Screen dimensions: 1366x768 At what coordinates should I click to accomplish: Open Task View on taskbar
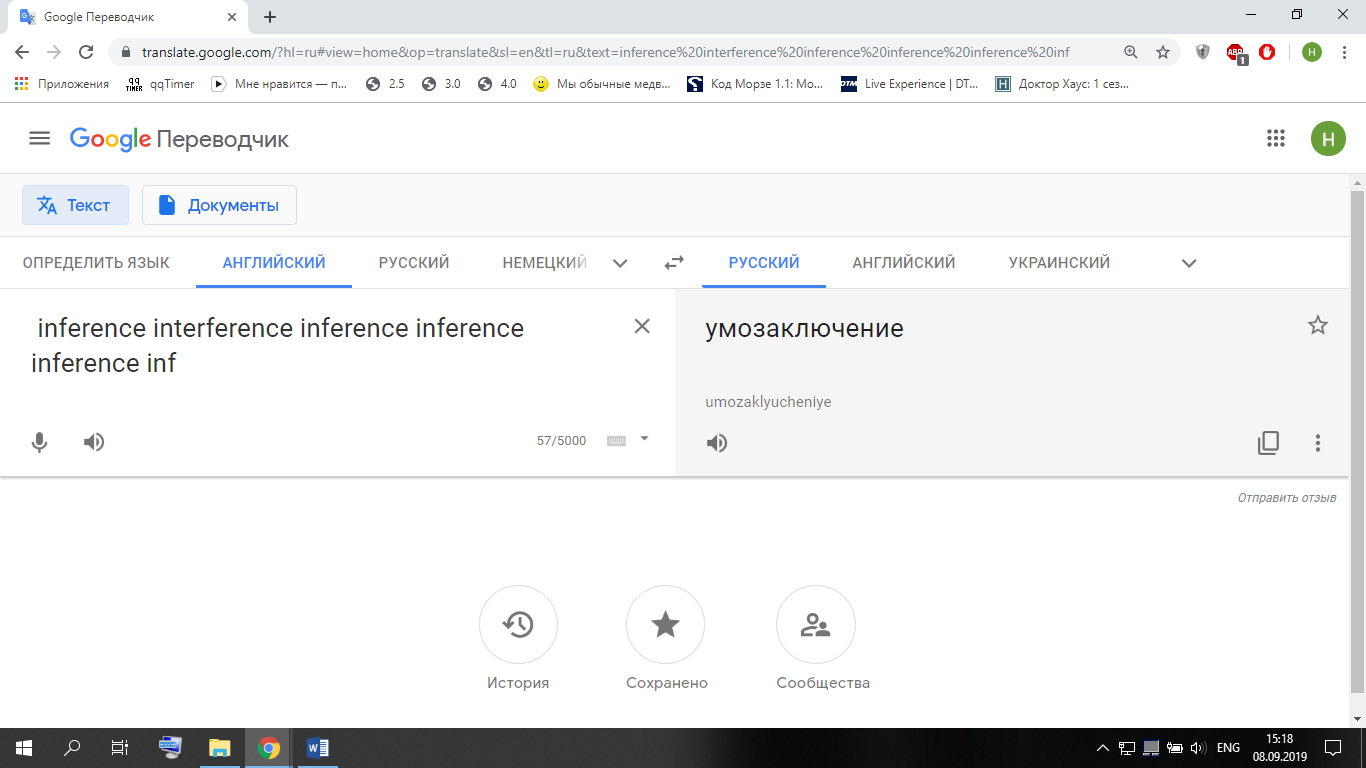pos(120,747)
